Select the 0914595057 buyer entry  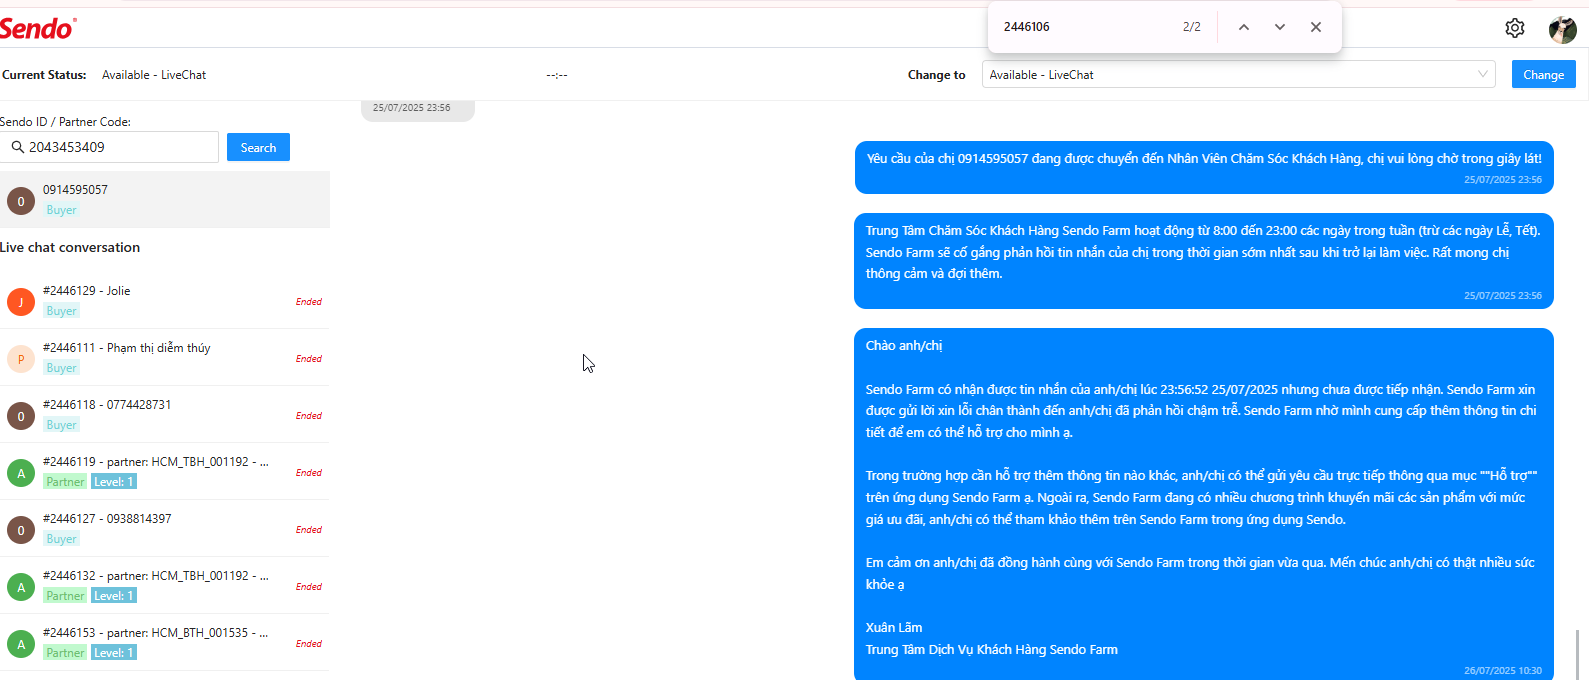165,200
